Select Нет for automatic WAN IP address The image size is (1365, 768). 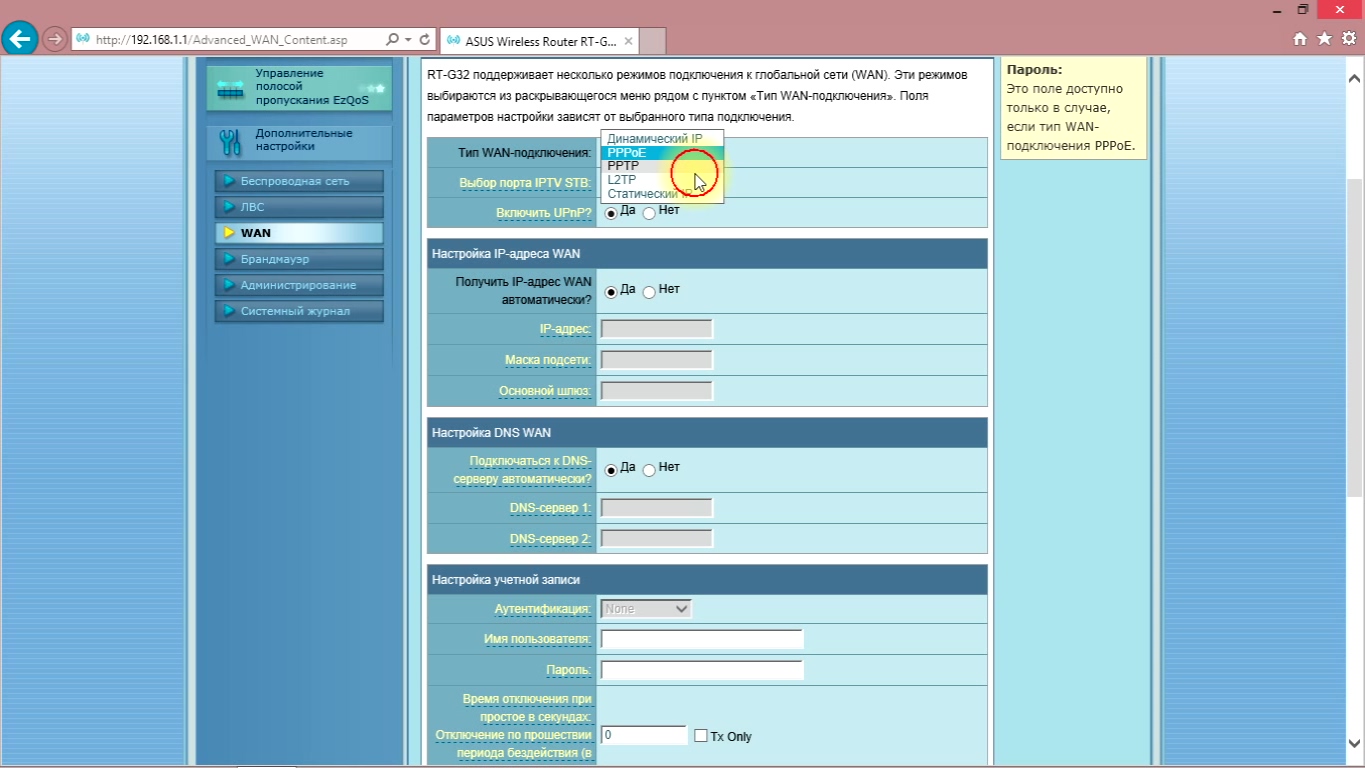click(x=649, y=291)
